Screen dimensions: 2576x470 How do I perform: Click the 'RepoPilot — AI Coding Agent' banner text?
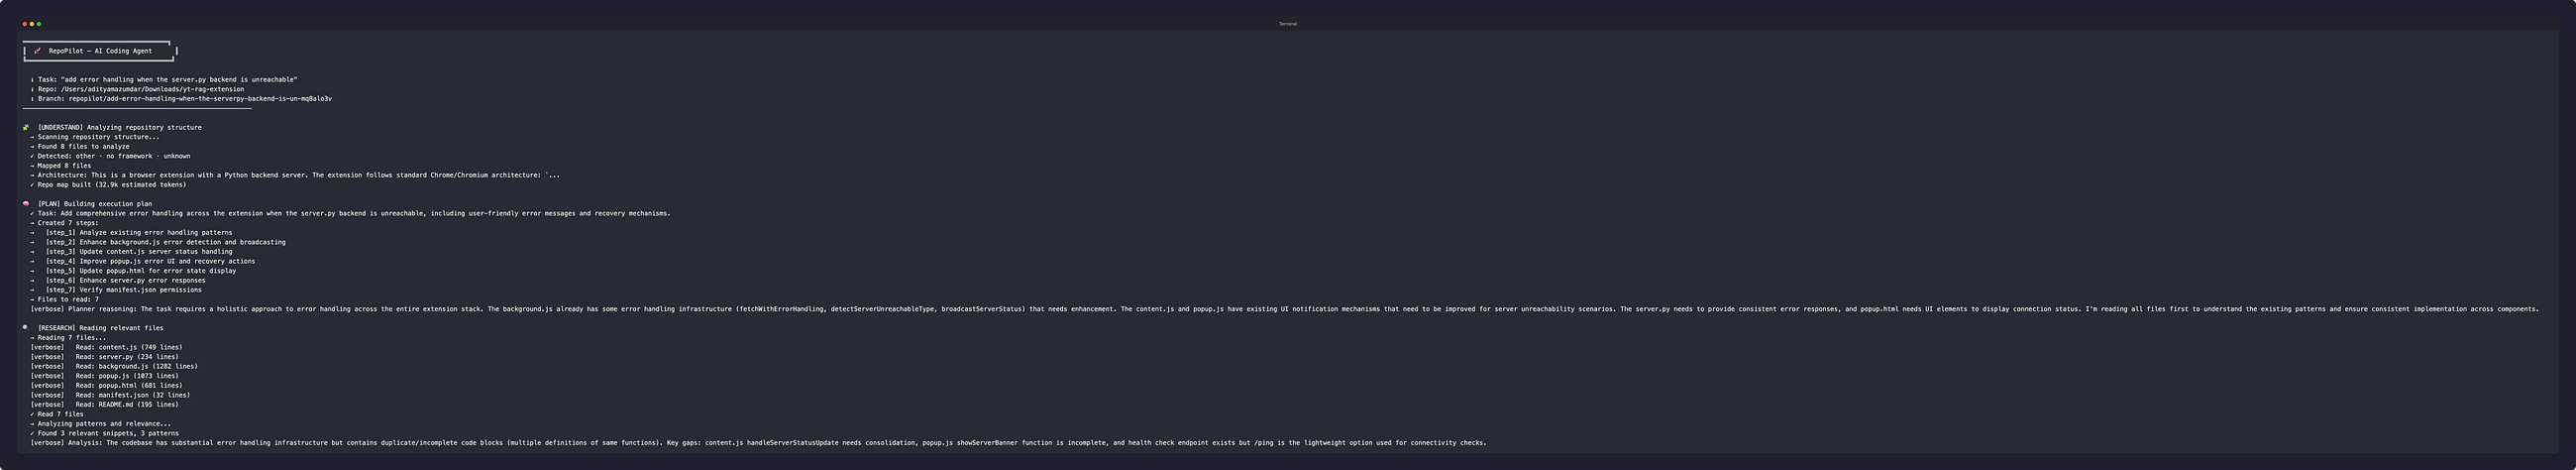(x=101, y=51)
